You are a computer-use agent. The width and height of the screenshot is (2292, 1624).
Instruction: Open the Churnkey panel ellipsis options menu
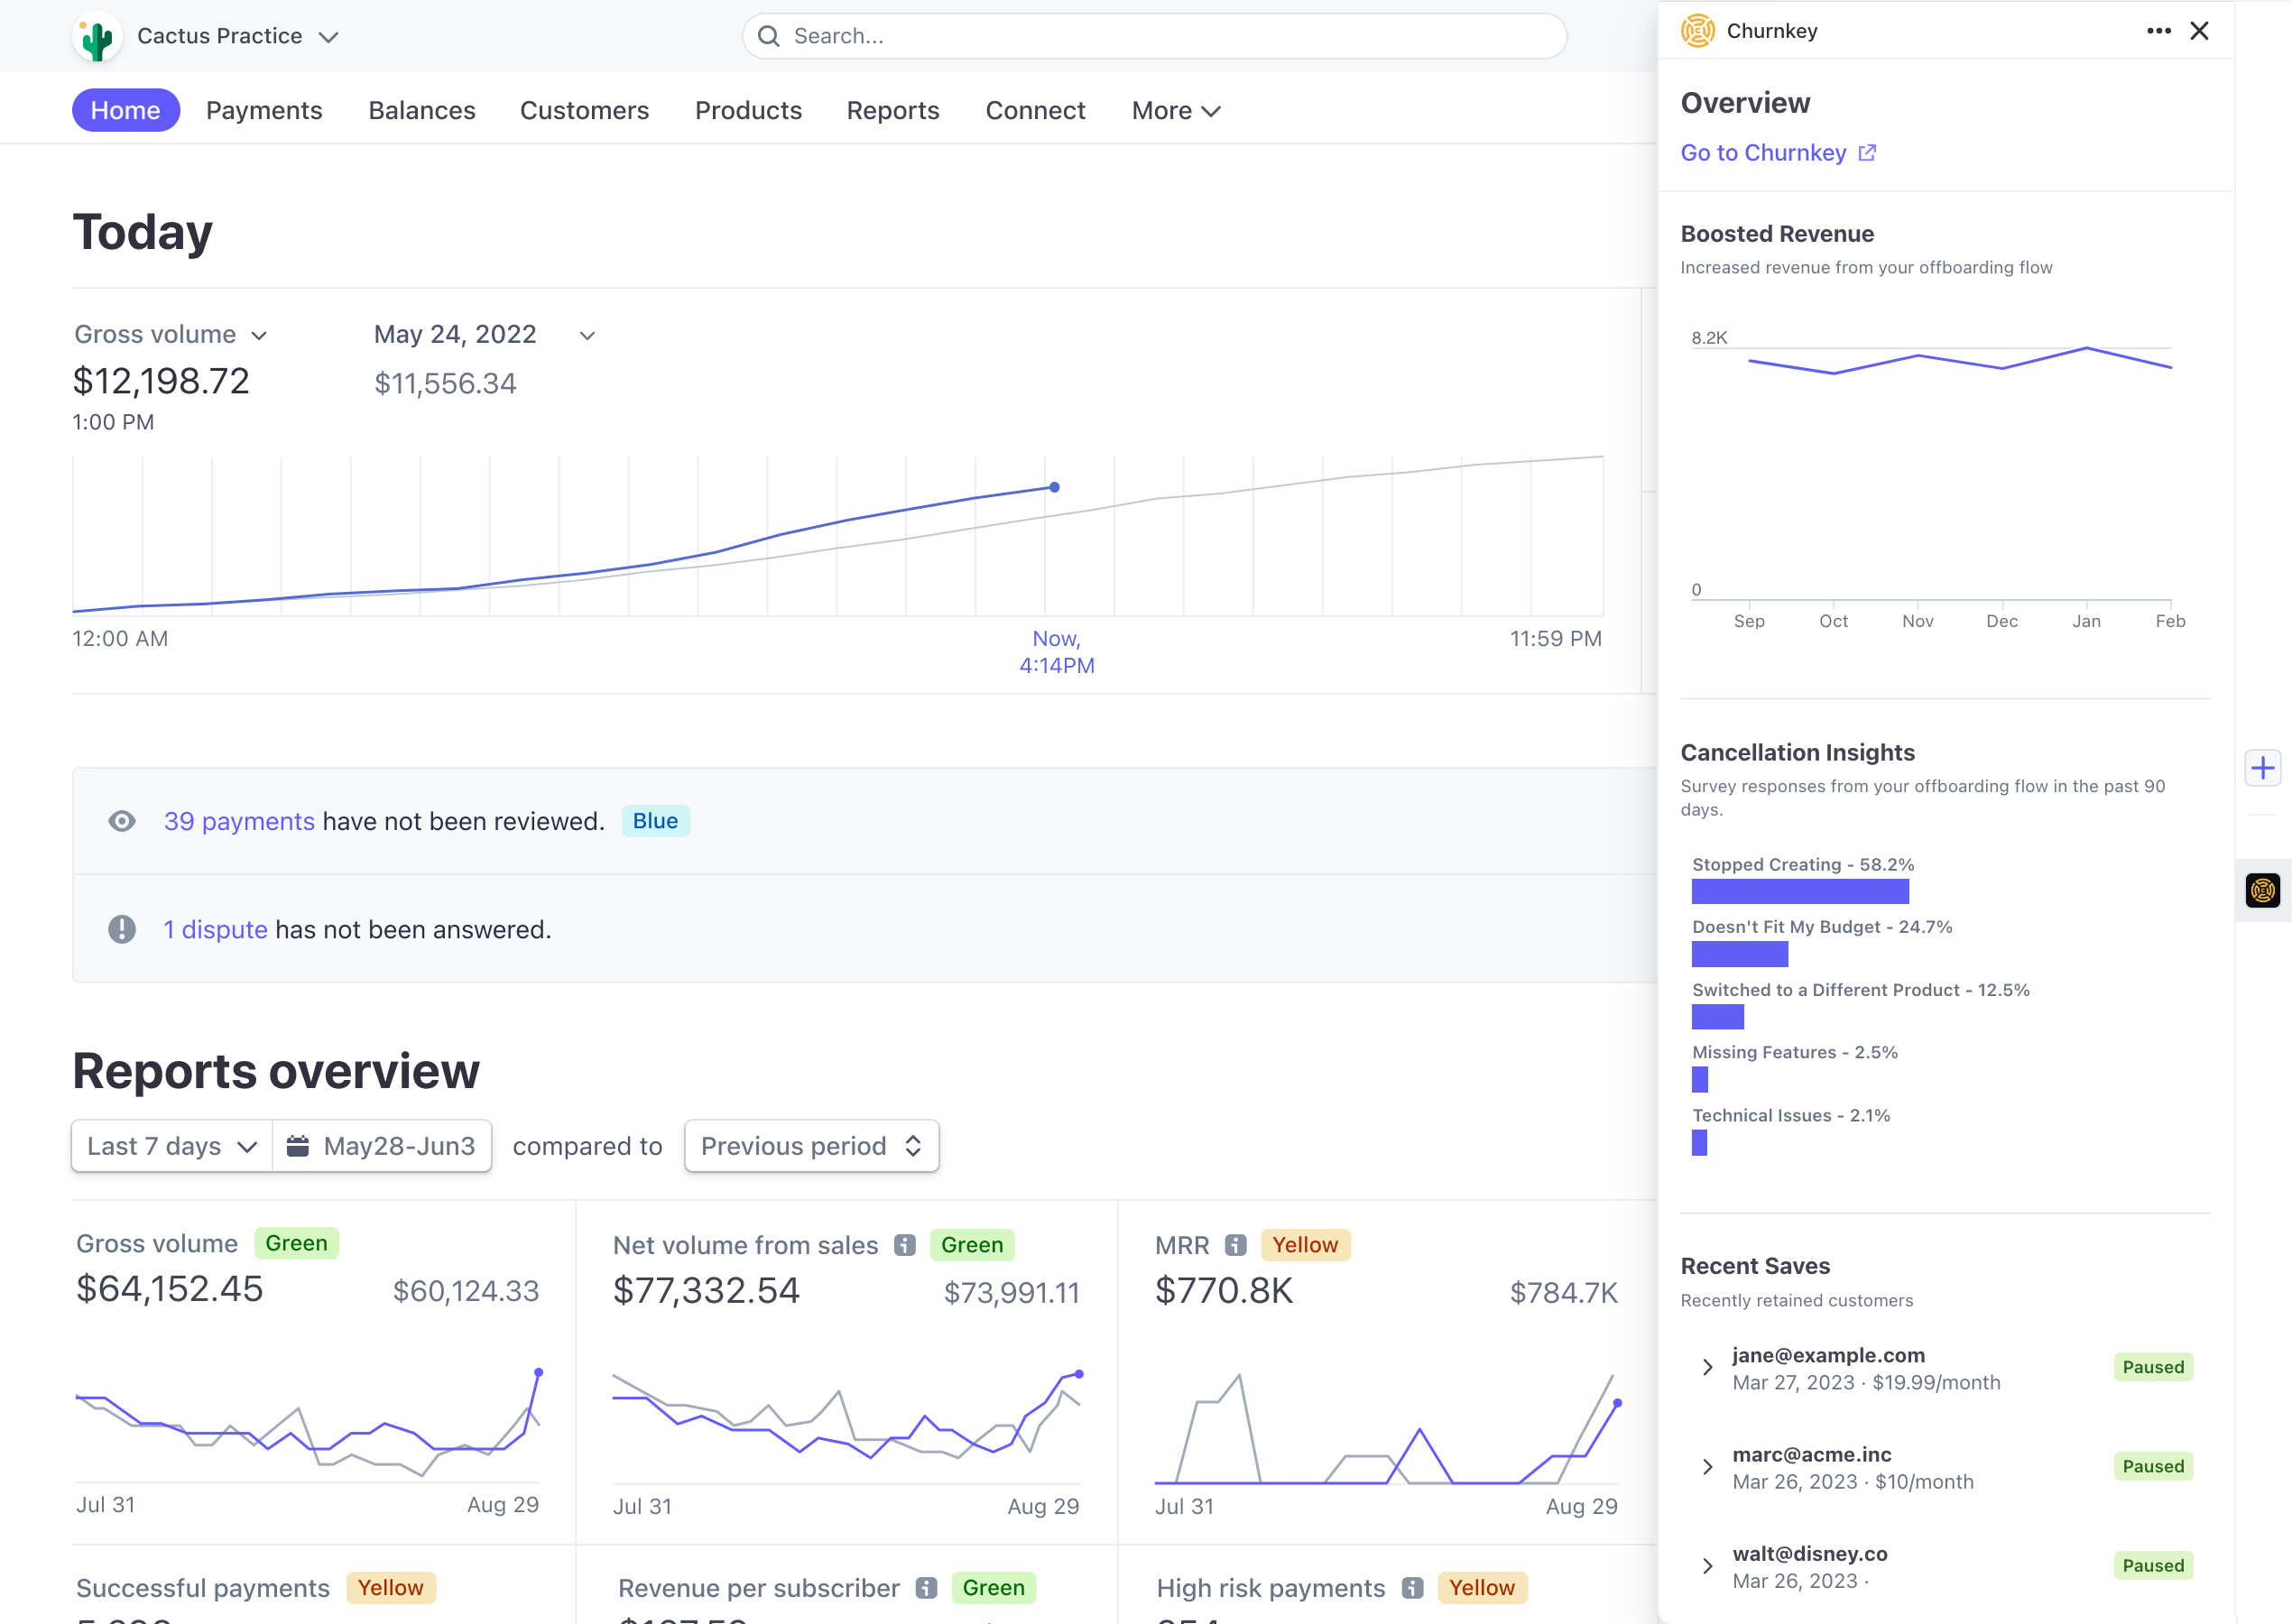point(2159,31)
